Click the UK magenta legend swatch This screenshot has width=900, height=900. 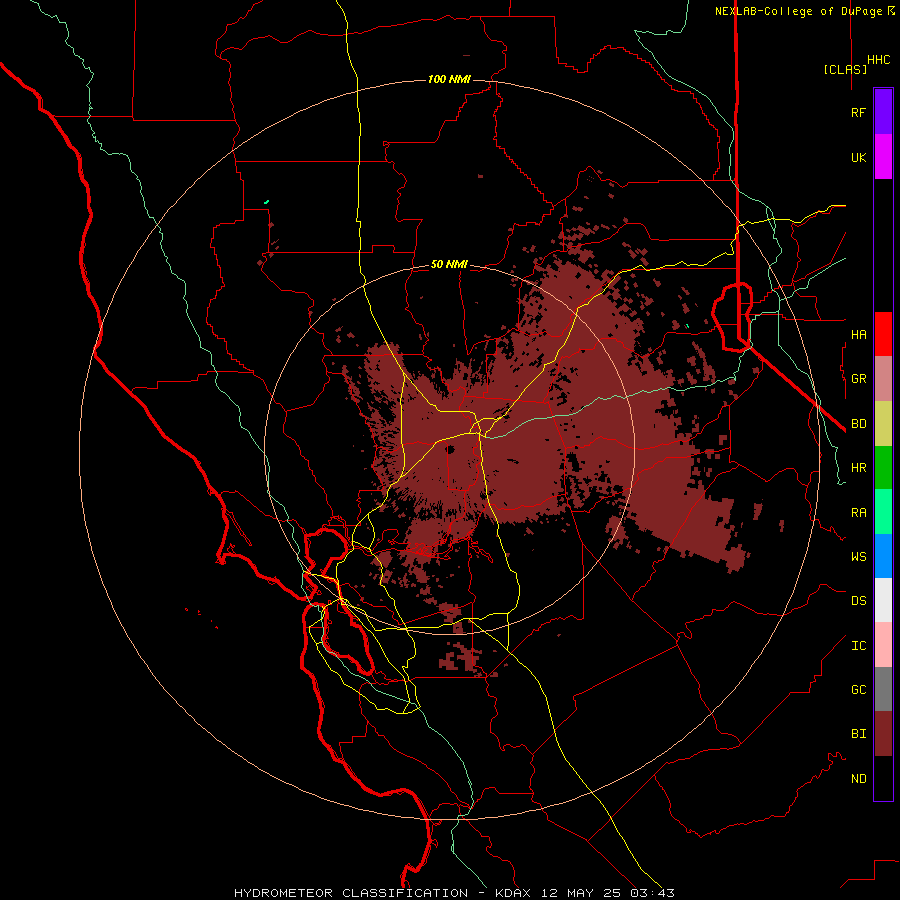pos(883,157)
